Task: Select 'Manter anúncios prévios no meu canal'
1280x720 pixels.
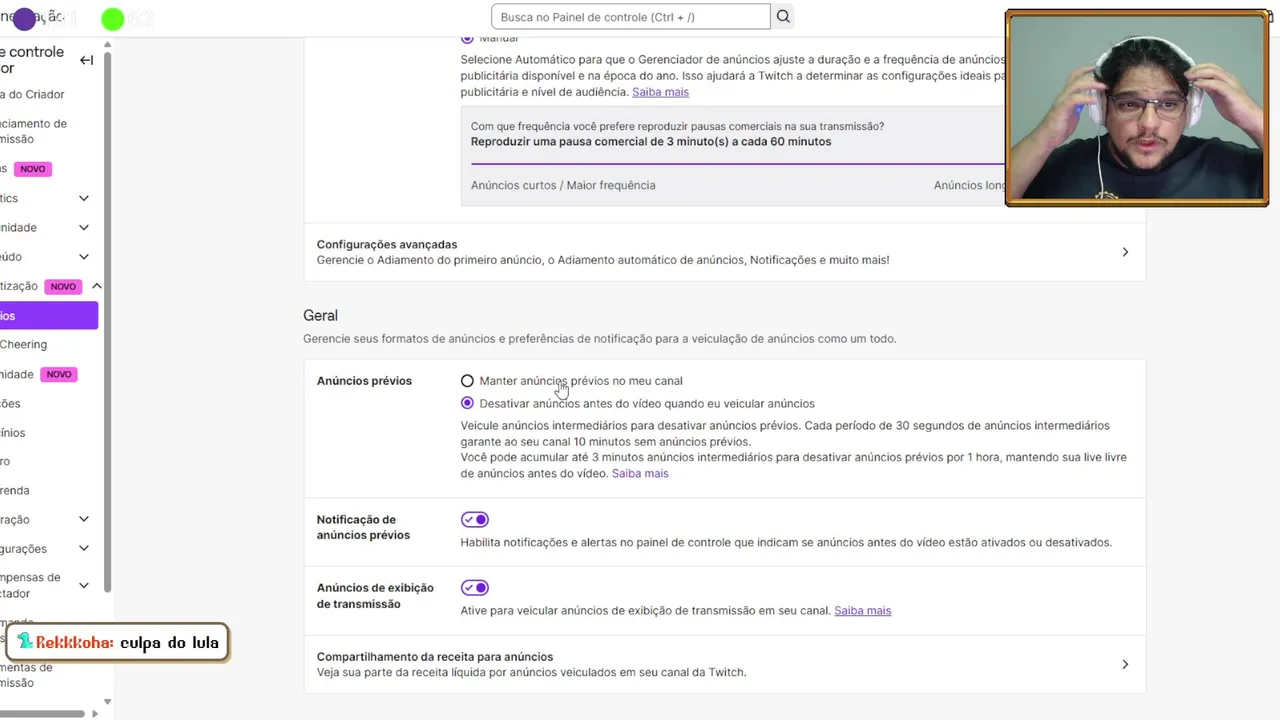Action: [x=467, y=381]
